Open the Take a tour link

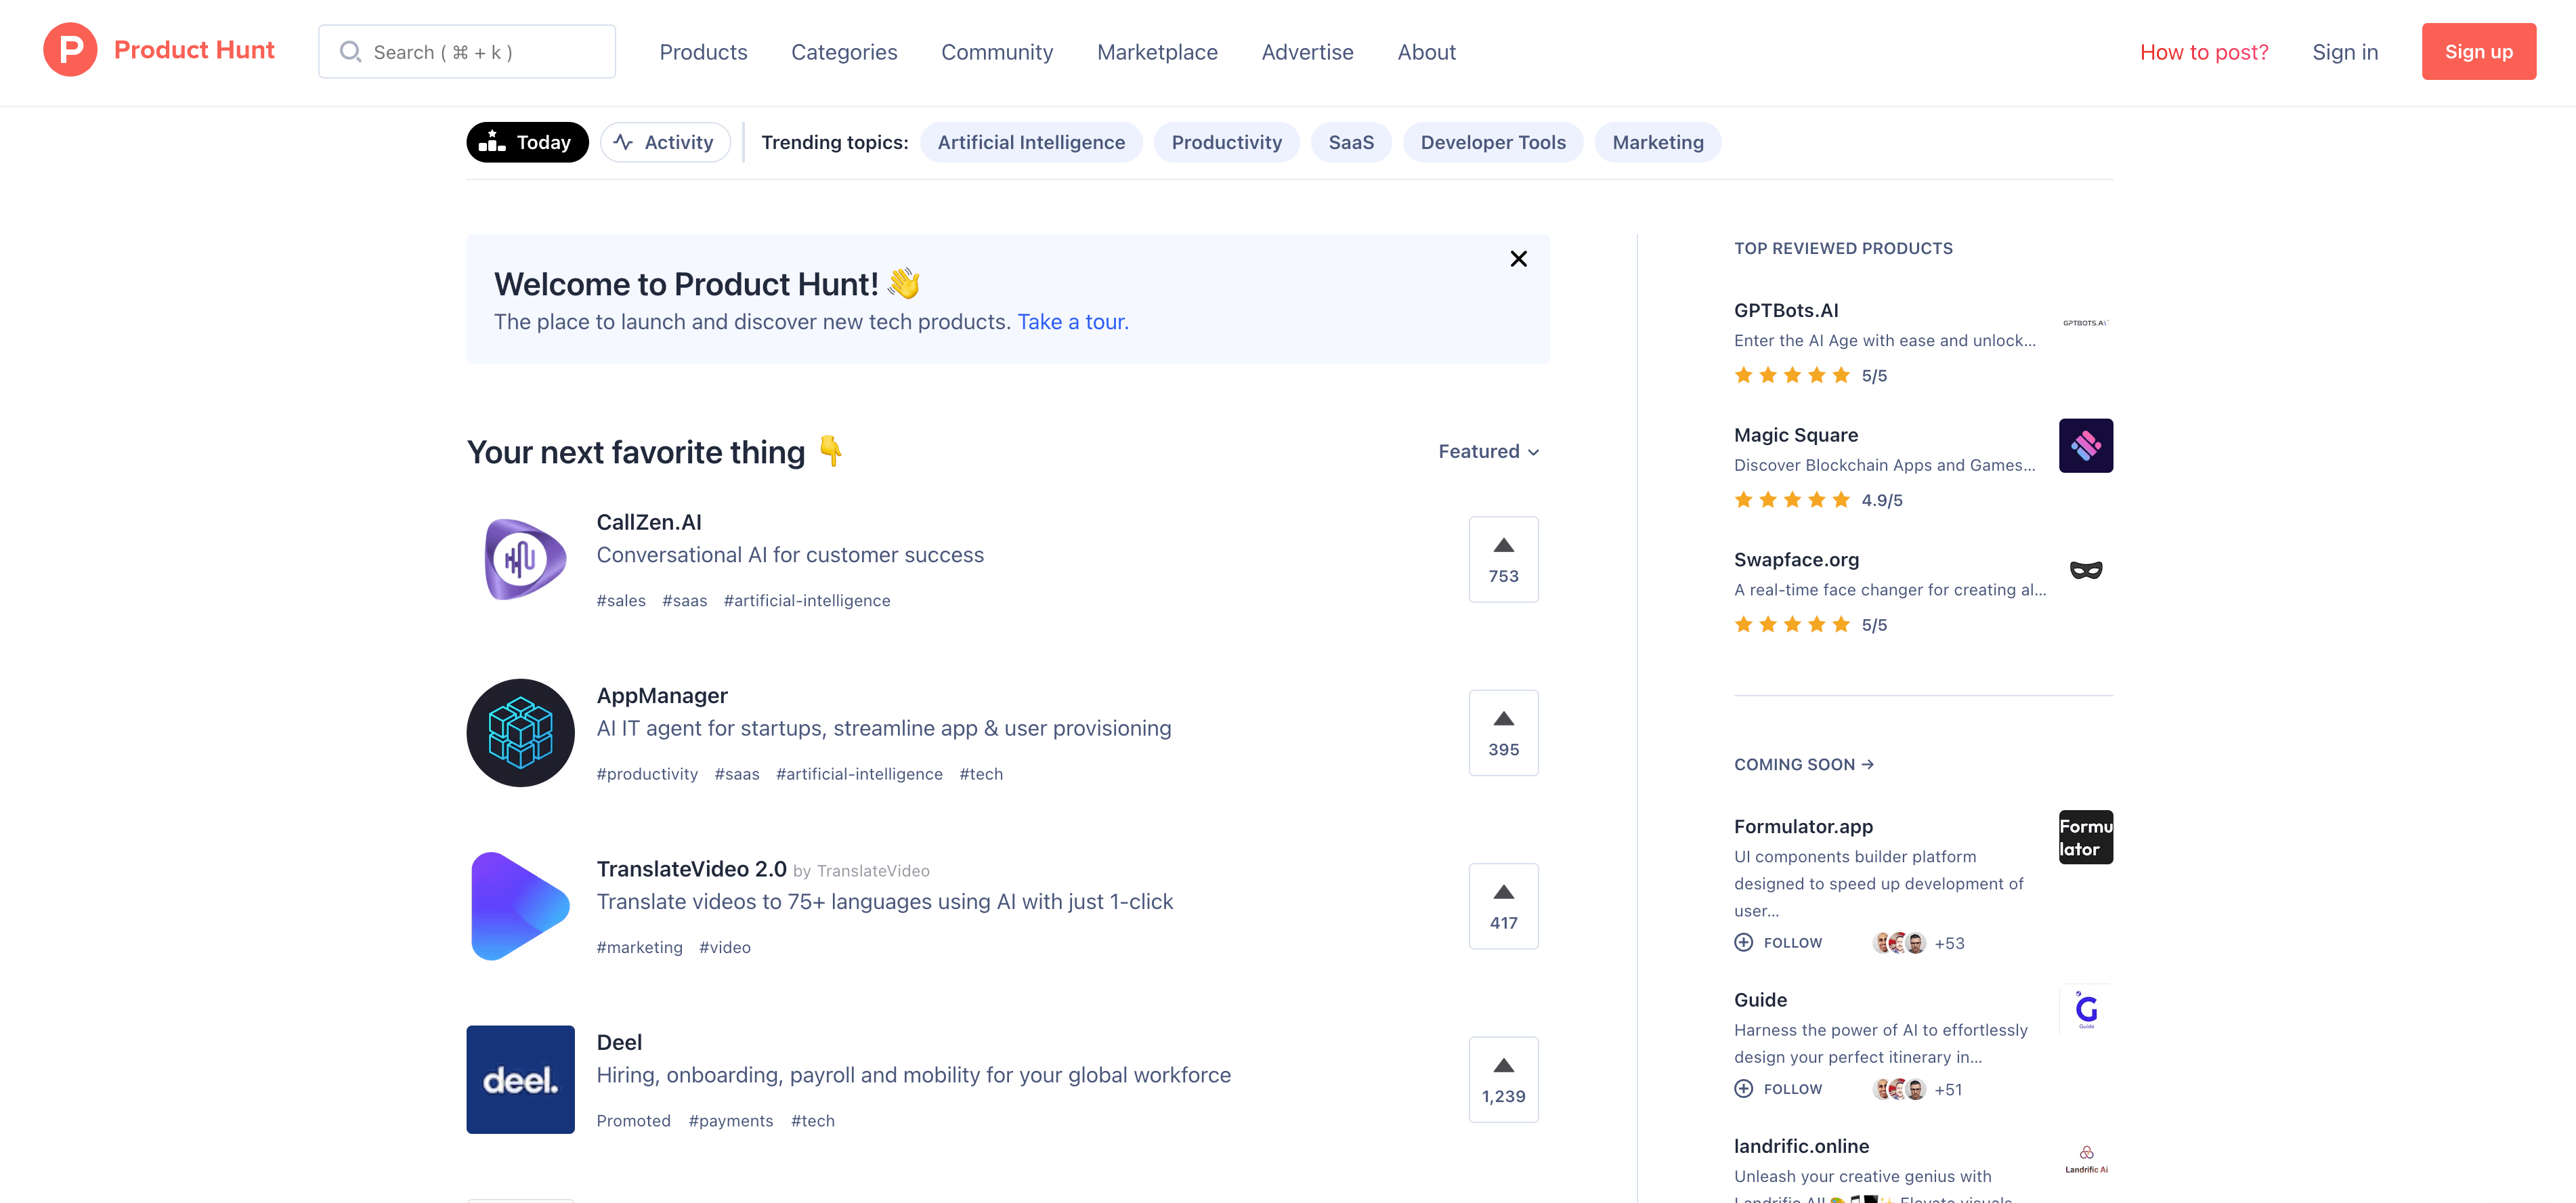[x=1072, y=321]
